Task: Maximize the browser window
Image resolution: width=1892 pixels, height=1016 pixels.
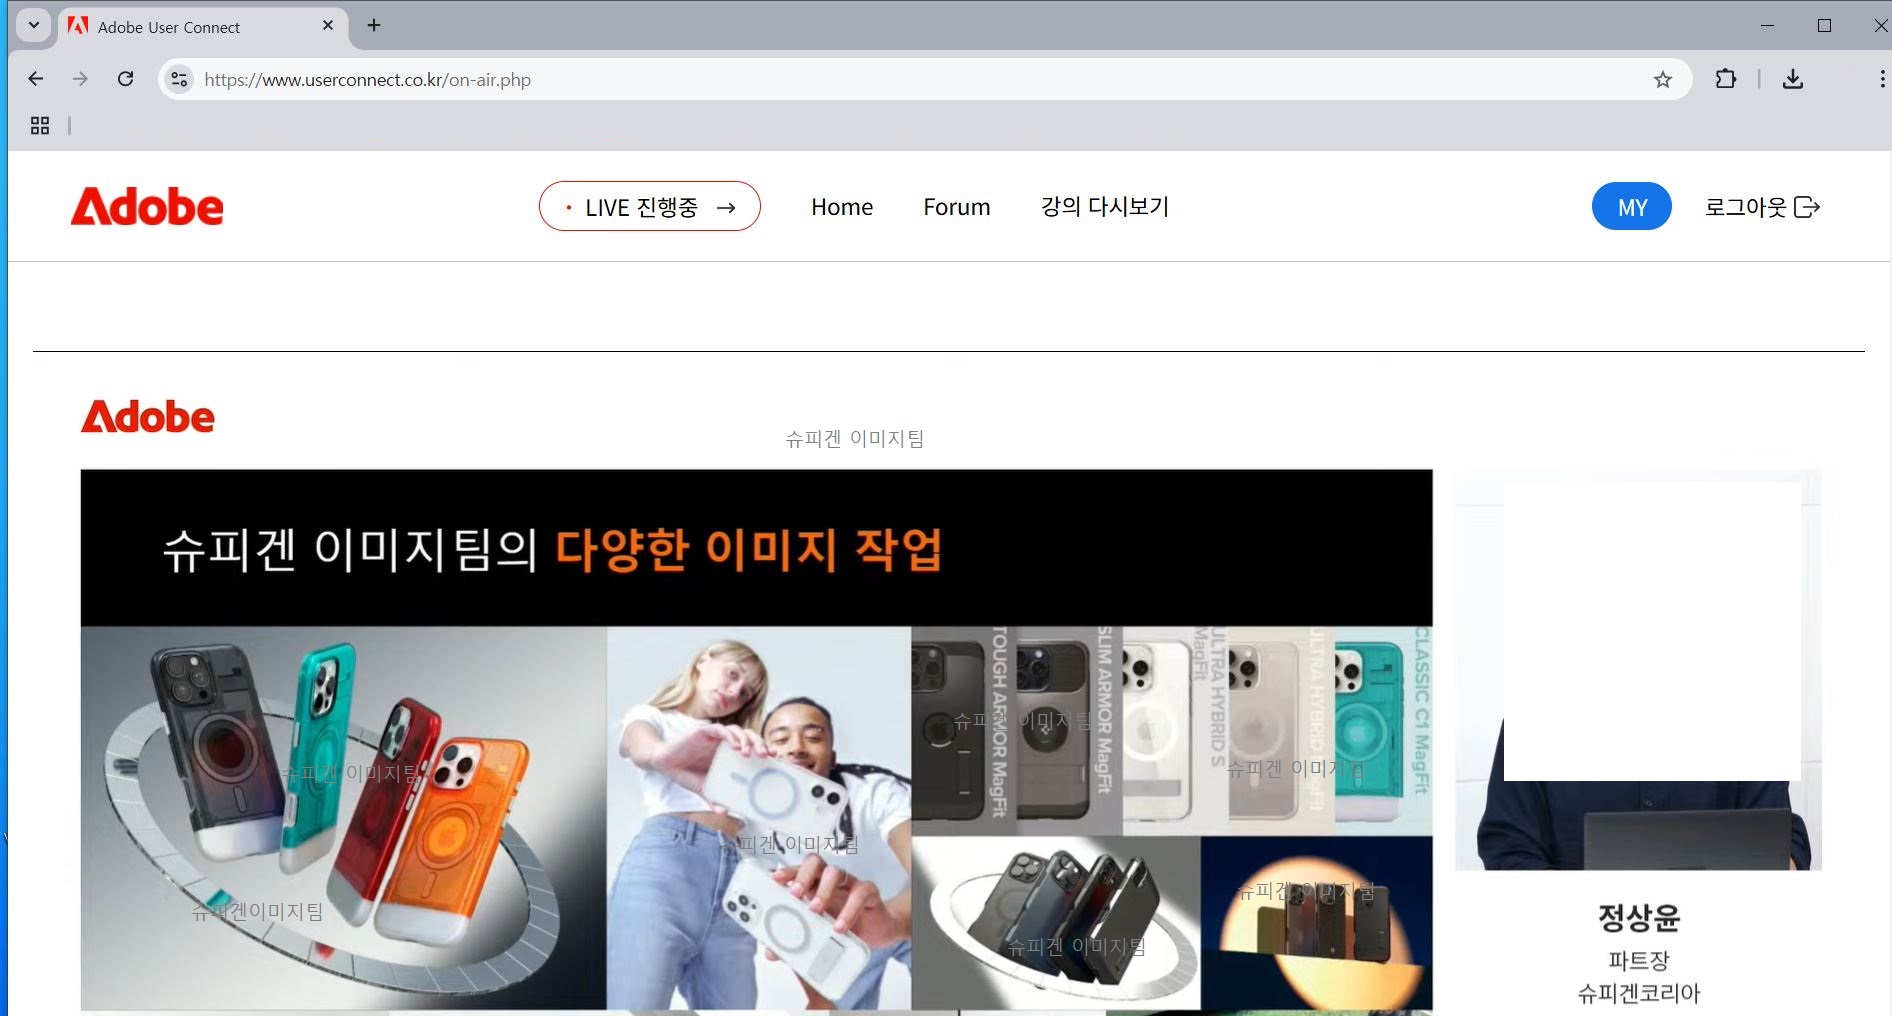Action: pos(1824,25)
